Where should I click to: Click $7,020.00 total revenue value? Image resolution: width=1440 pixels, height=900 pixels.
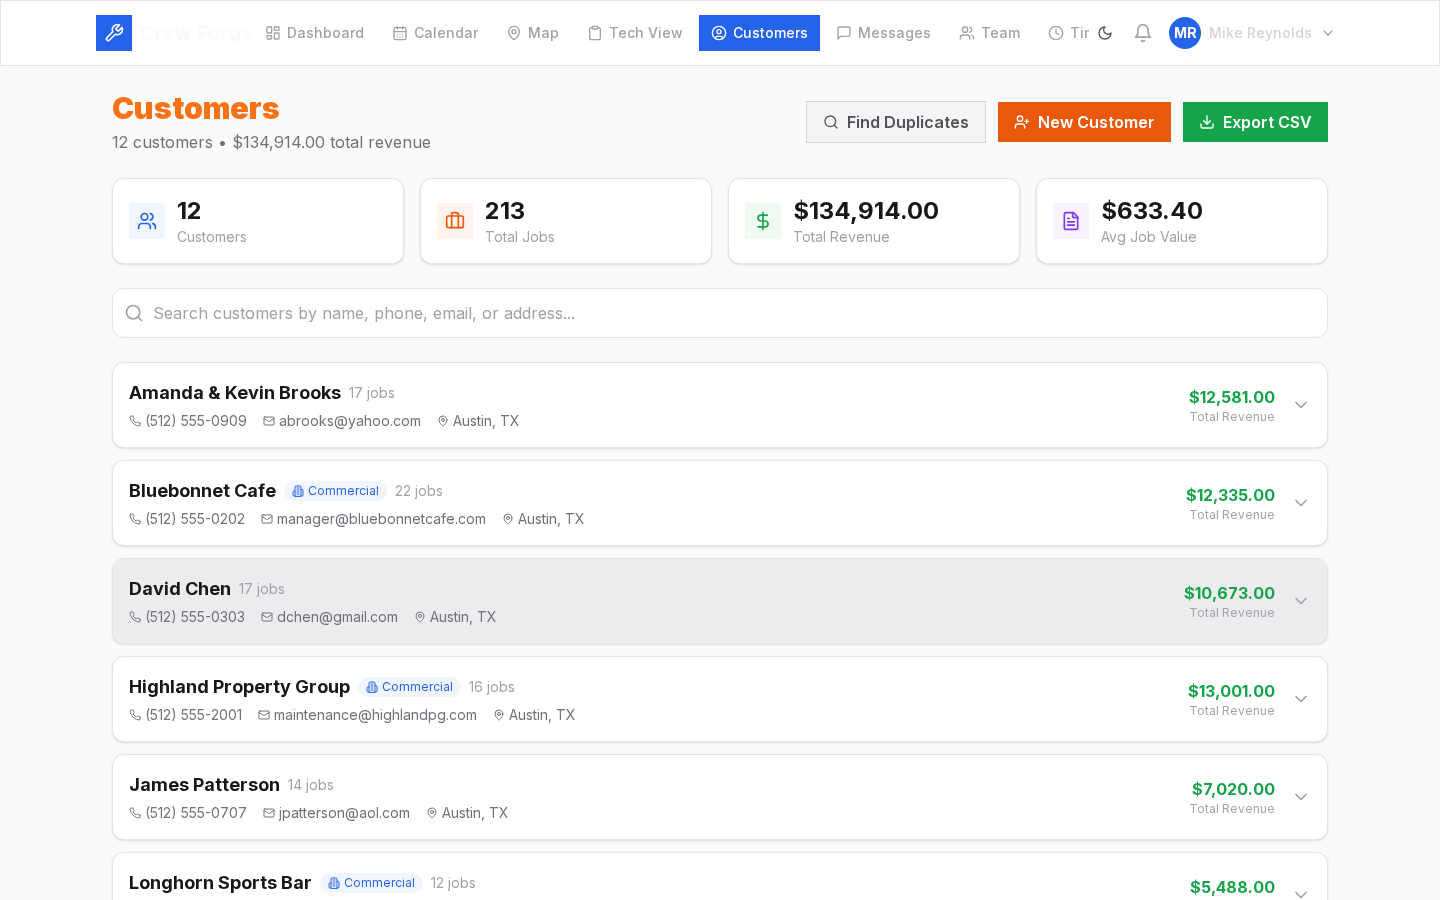1233,789
